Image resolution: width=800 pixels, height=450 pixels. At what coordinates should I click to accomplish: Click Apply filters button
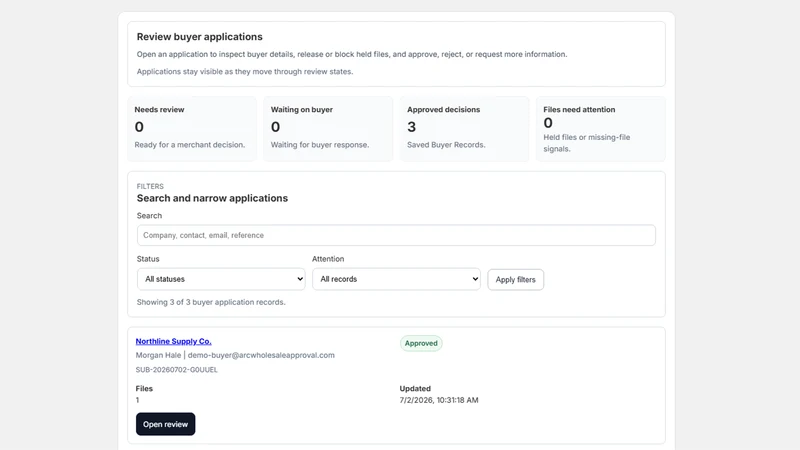pos(515,280)
